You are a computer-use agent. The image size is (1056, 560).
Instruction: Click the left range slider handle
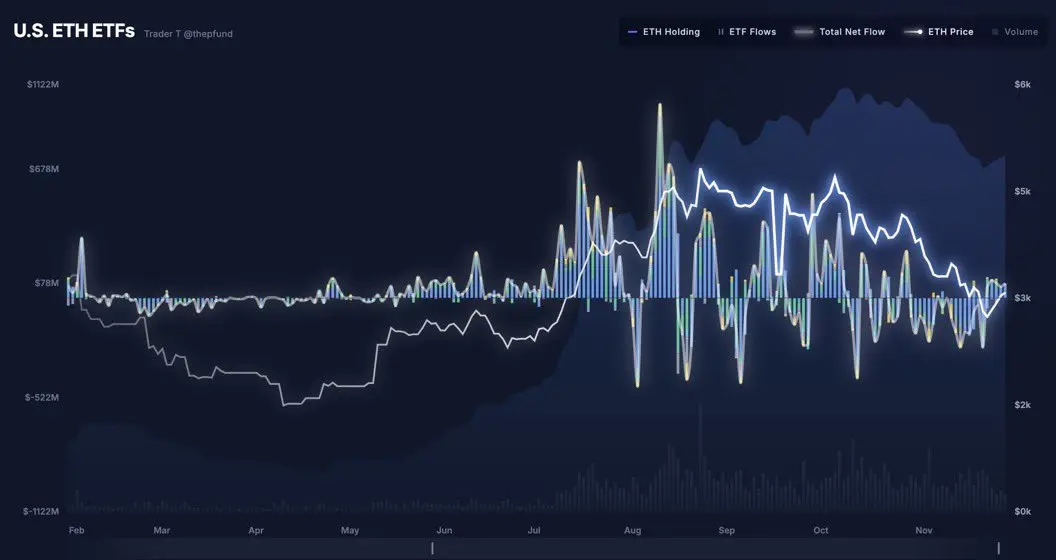click(432, 548)
